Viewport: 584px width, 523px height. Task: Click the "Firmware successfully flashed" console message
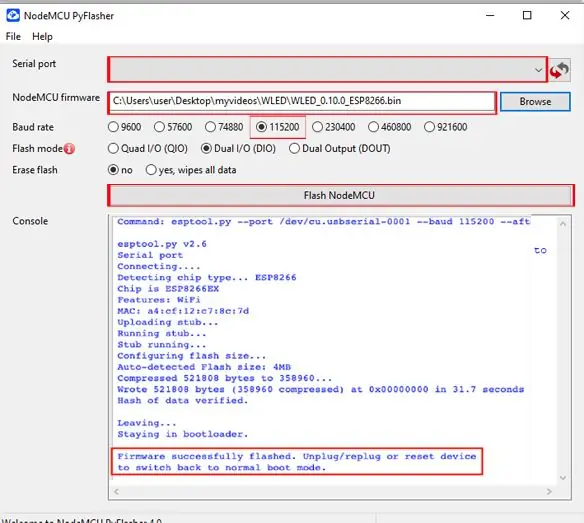[x=296, y=462]
